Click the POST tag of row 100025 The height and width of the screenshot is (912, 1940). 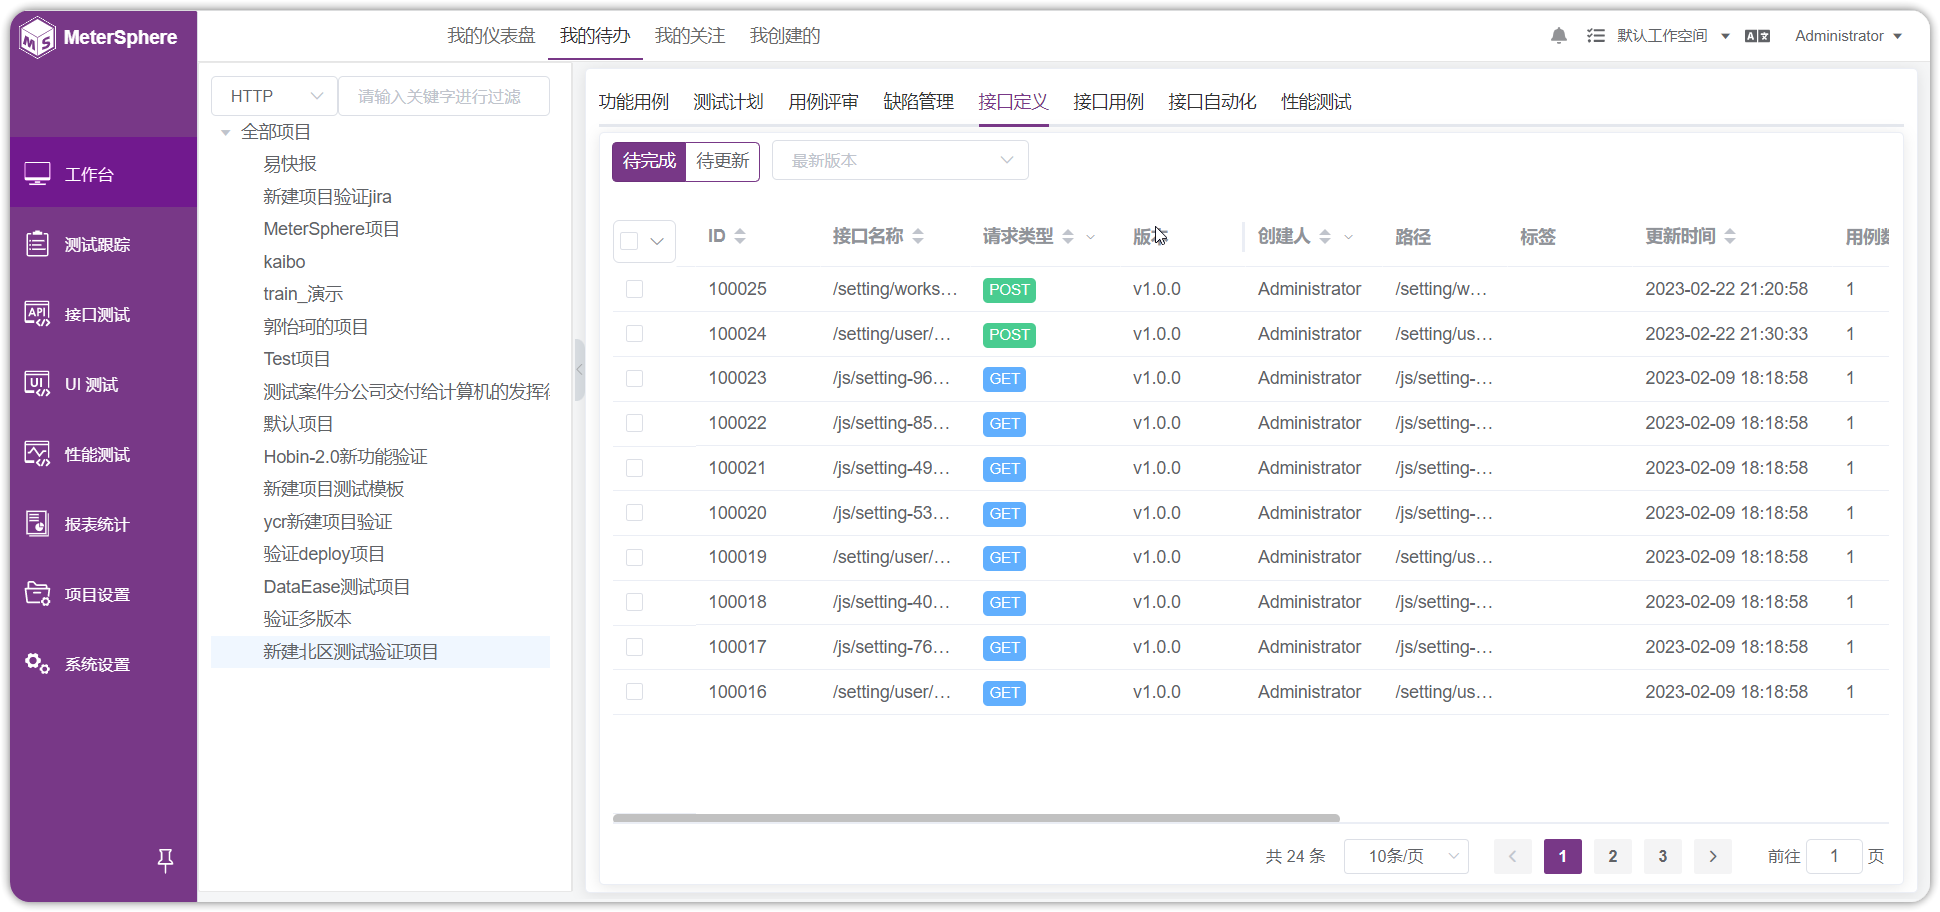click(1009, 290)
